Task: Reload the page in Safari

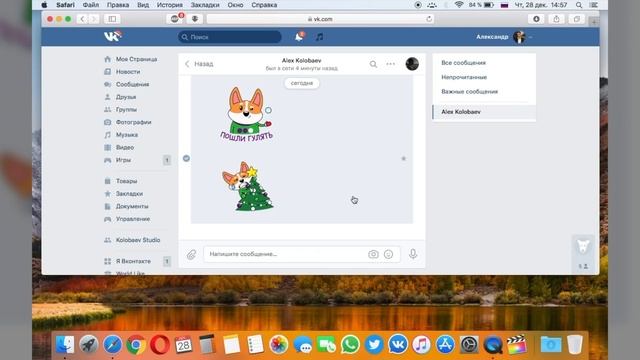Action: point(429,19)
